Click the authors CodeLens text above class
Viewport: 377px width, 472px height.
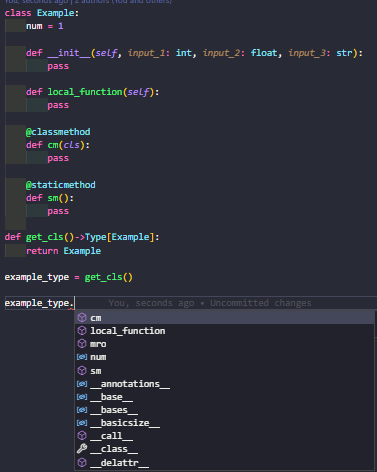88,2
